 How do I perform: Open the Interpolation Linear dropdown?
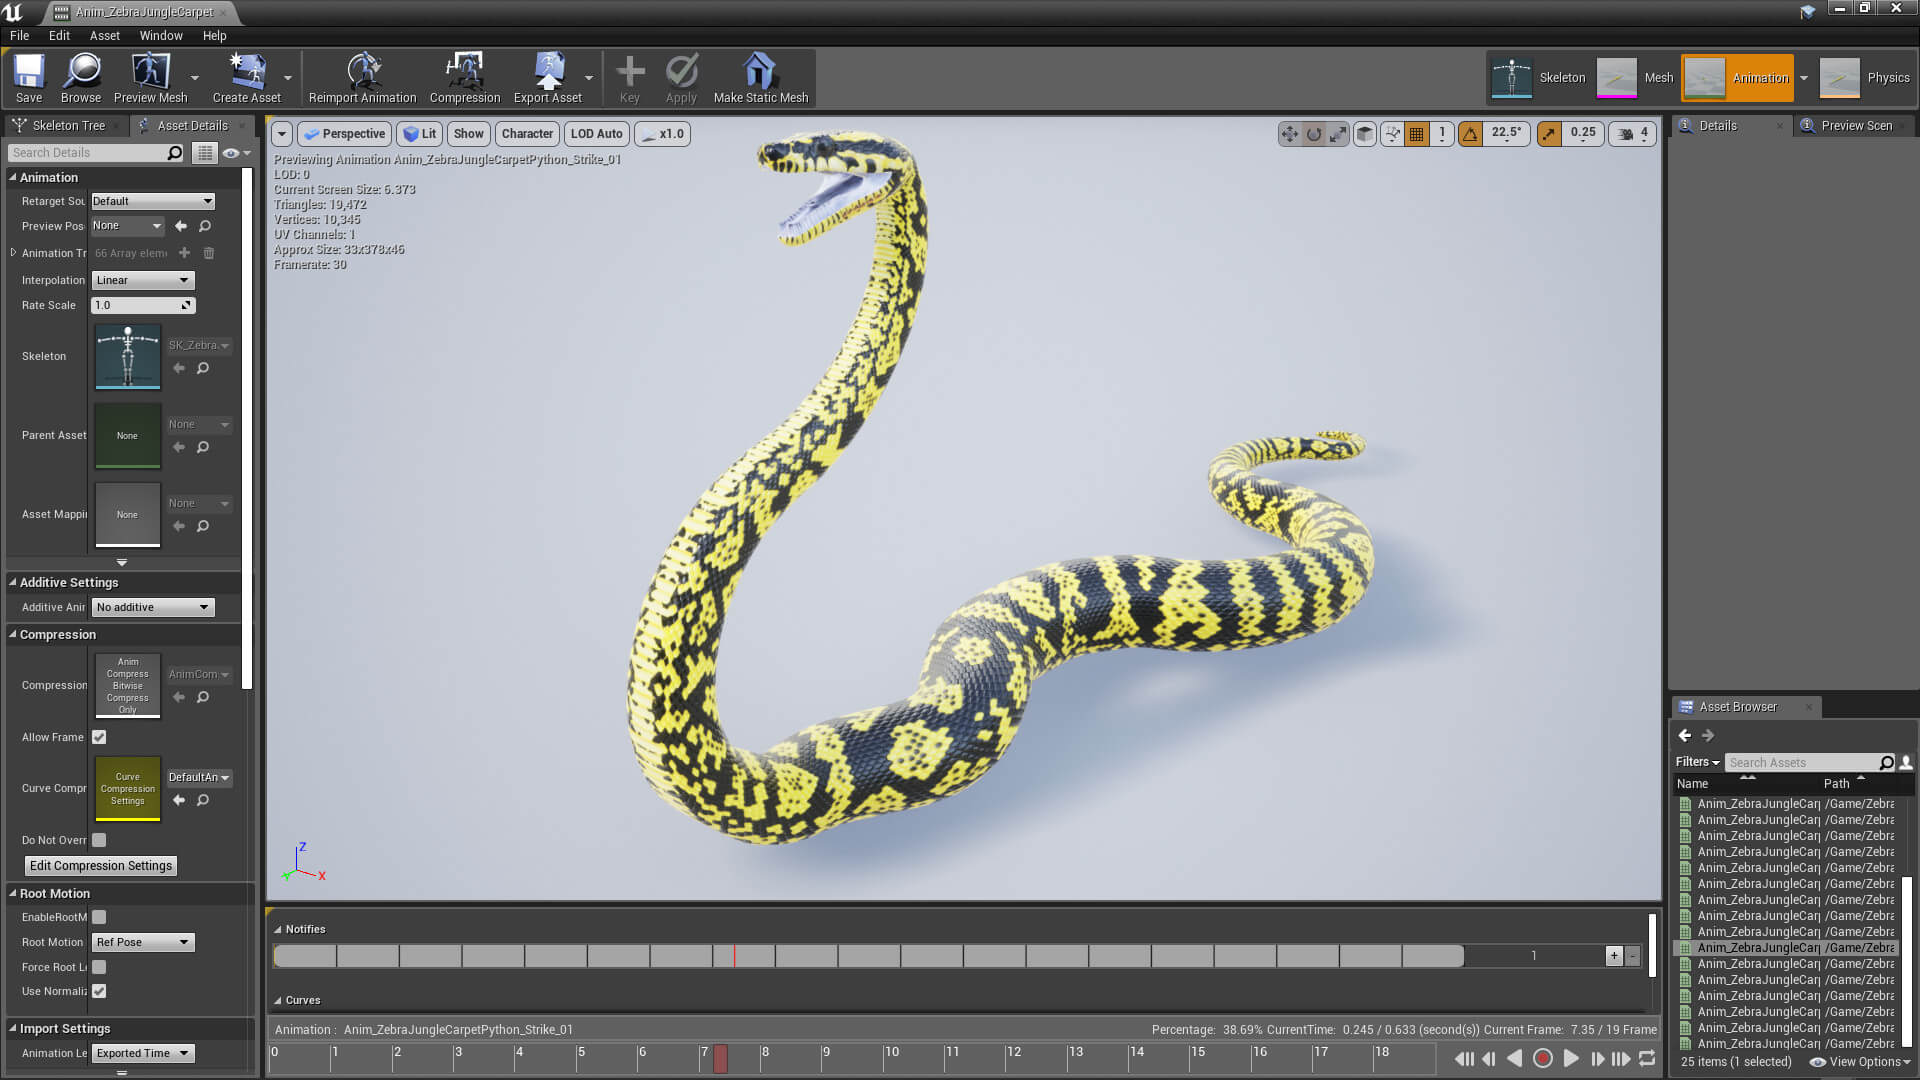143,280
